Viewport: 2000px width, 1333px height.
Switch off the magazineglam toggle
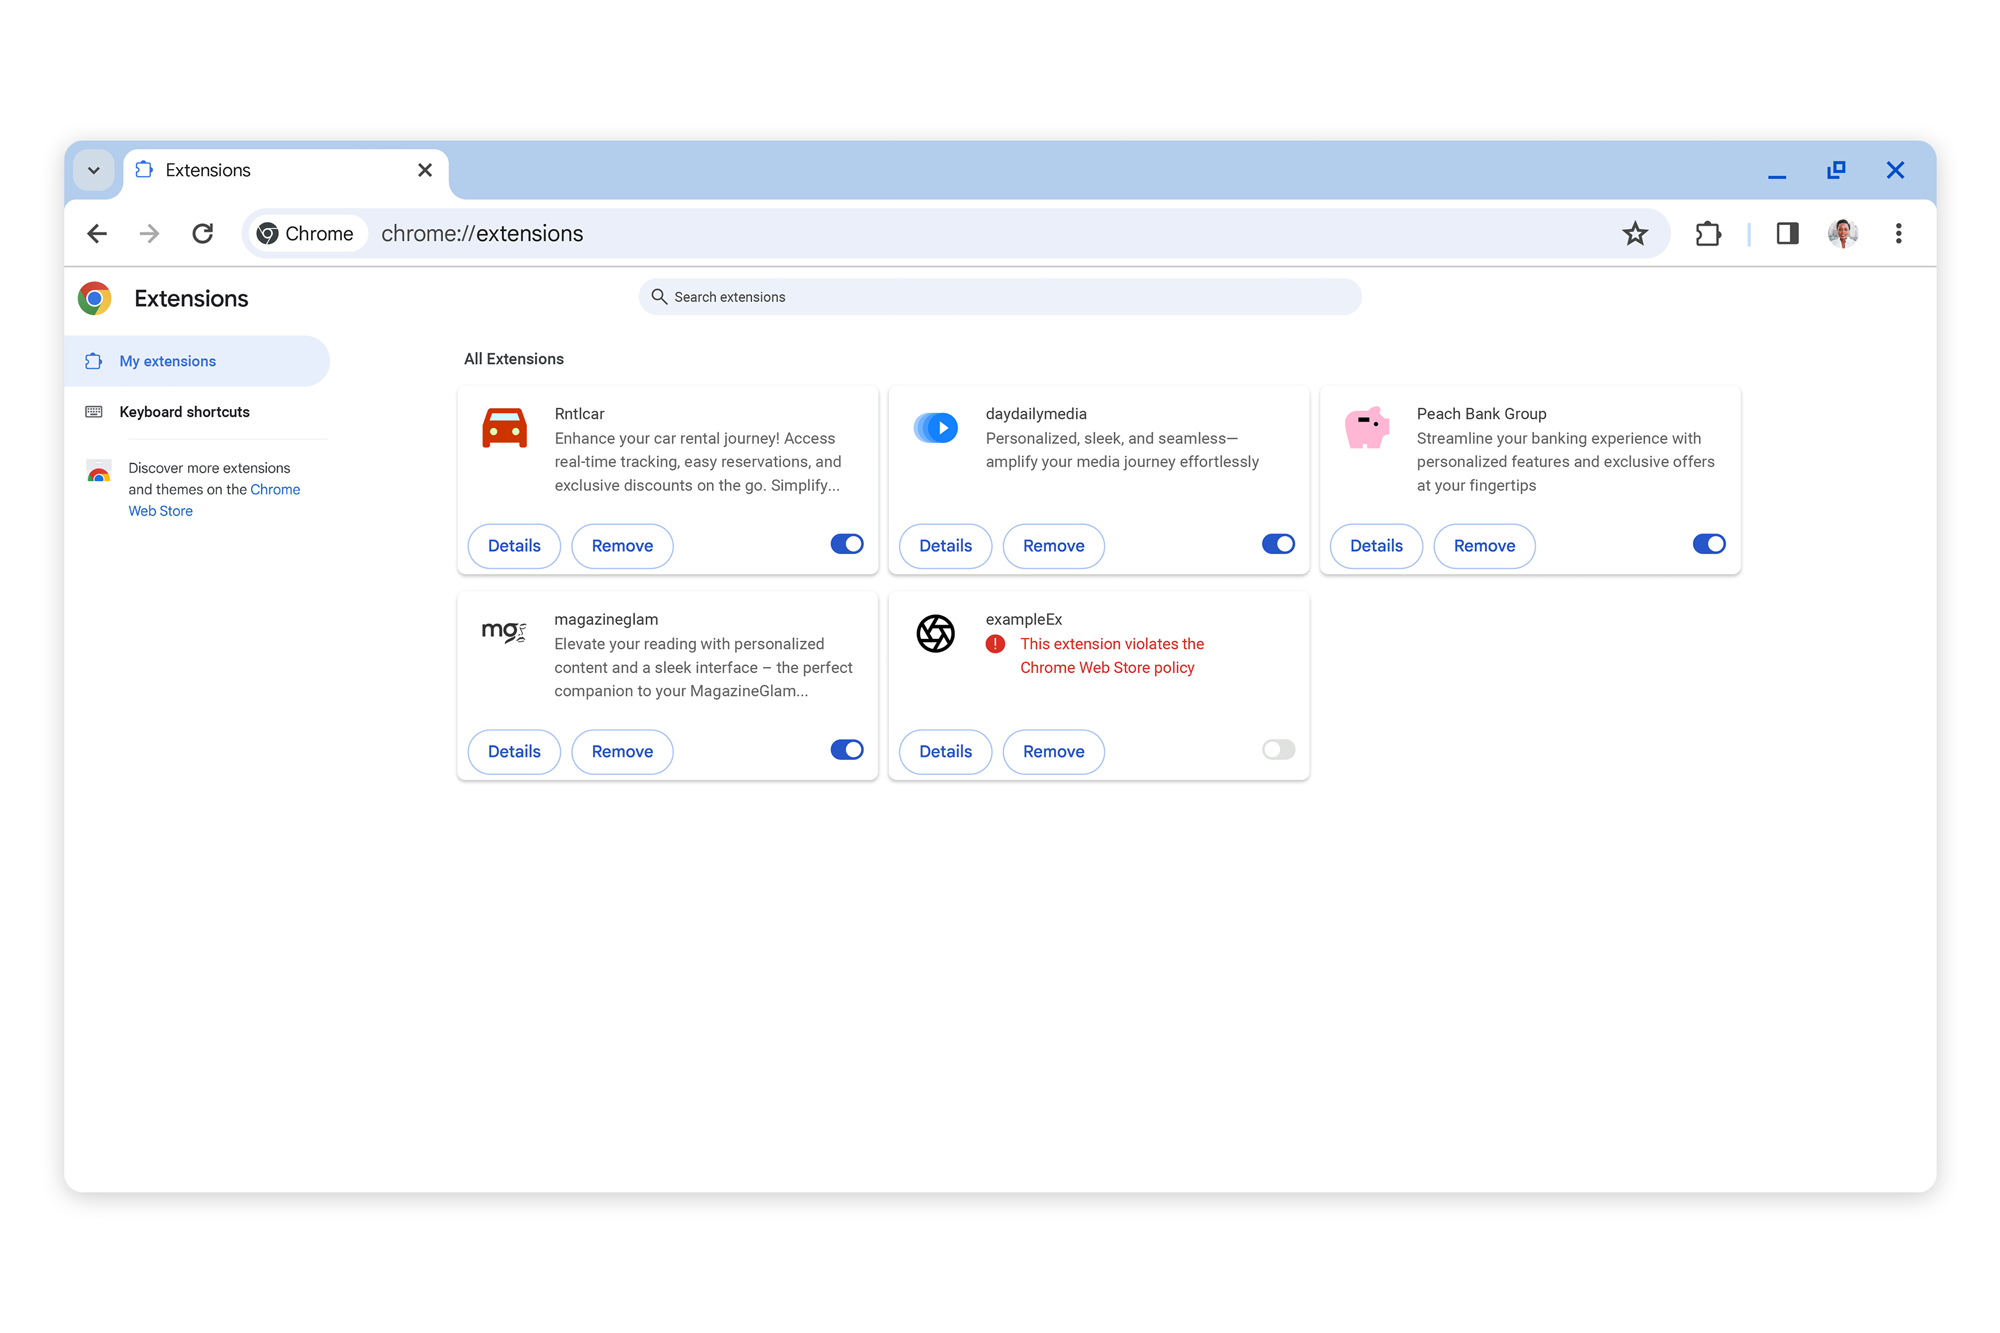[x=847, y=750]
